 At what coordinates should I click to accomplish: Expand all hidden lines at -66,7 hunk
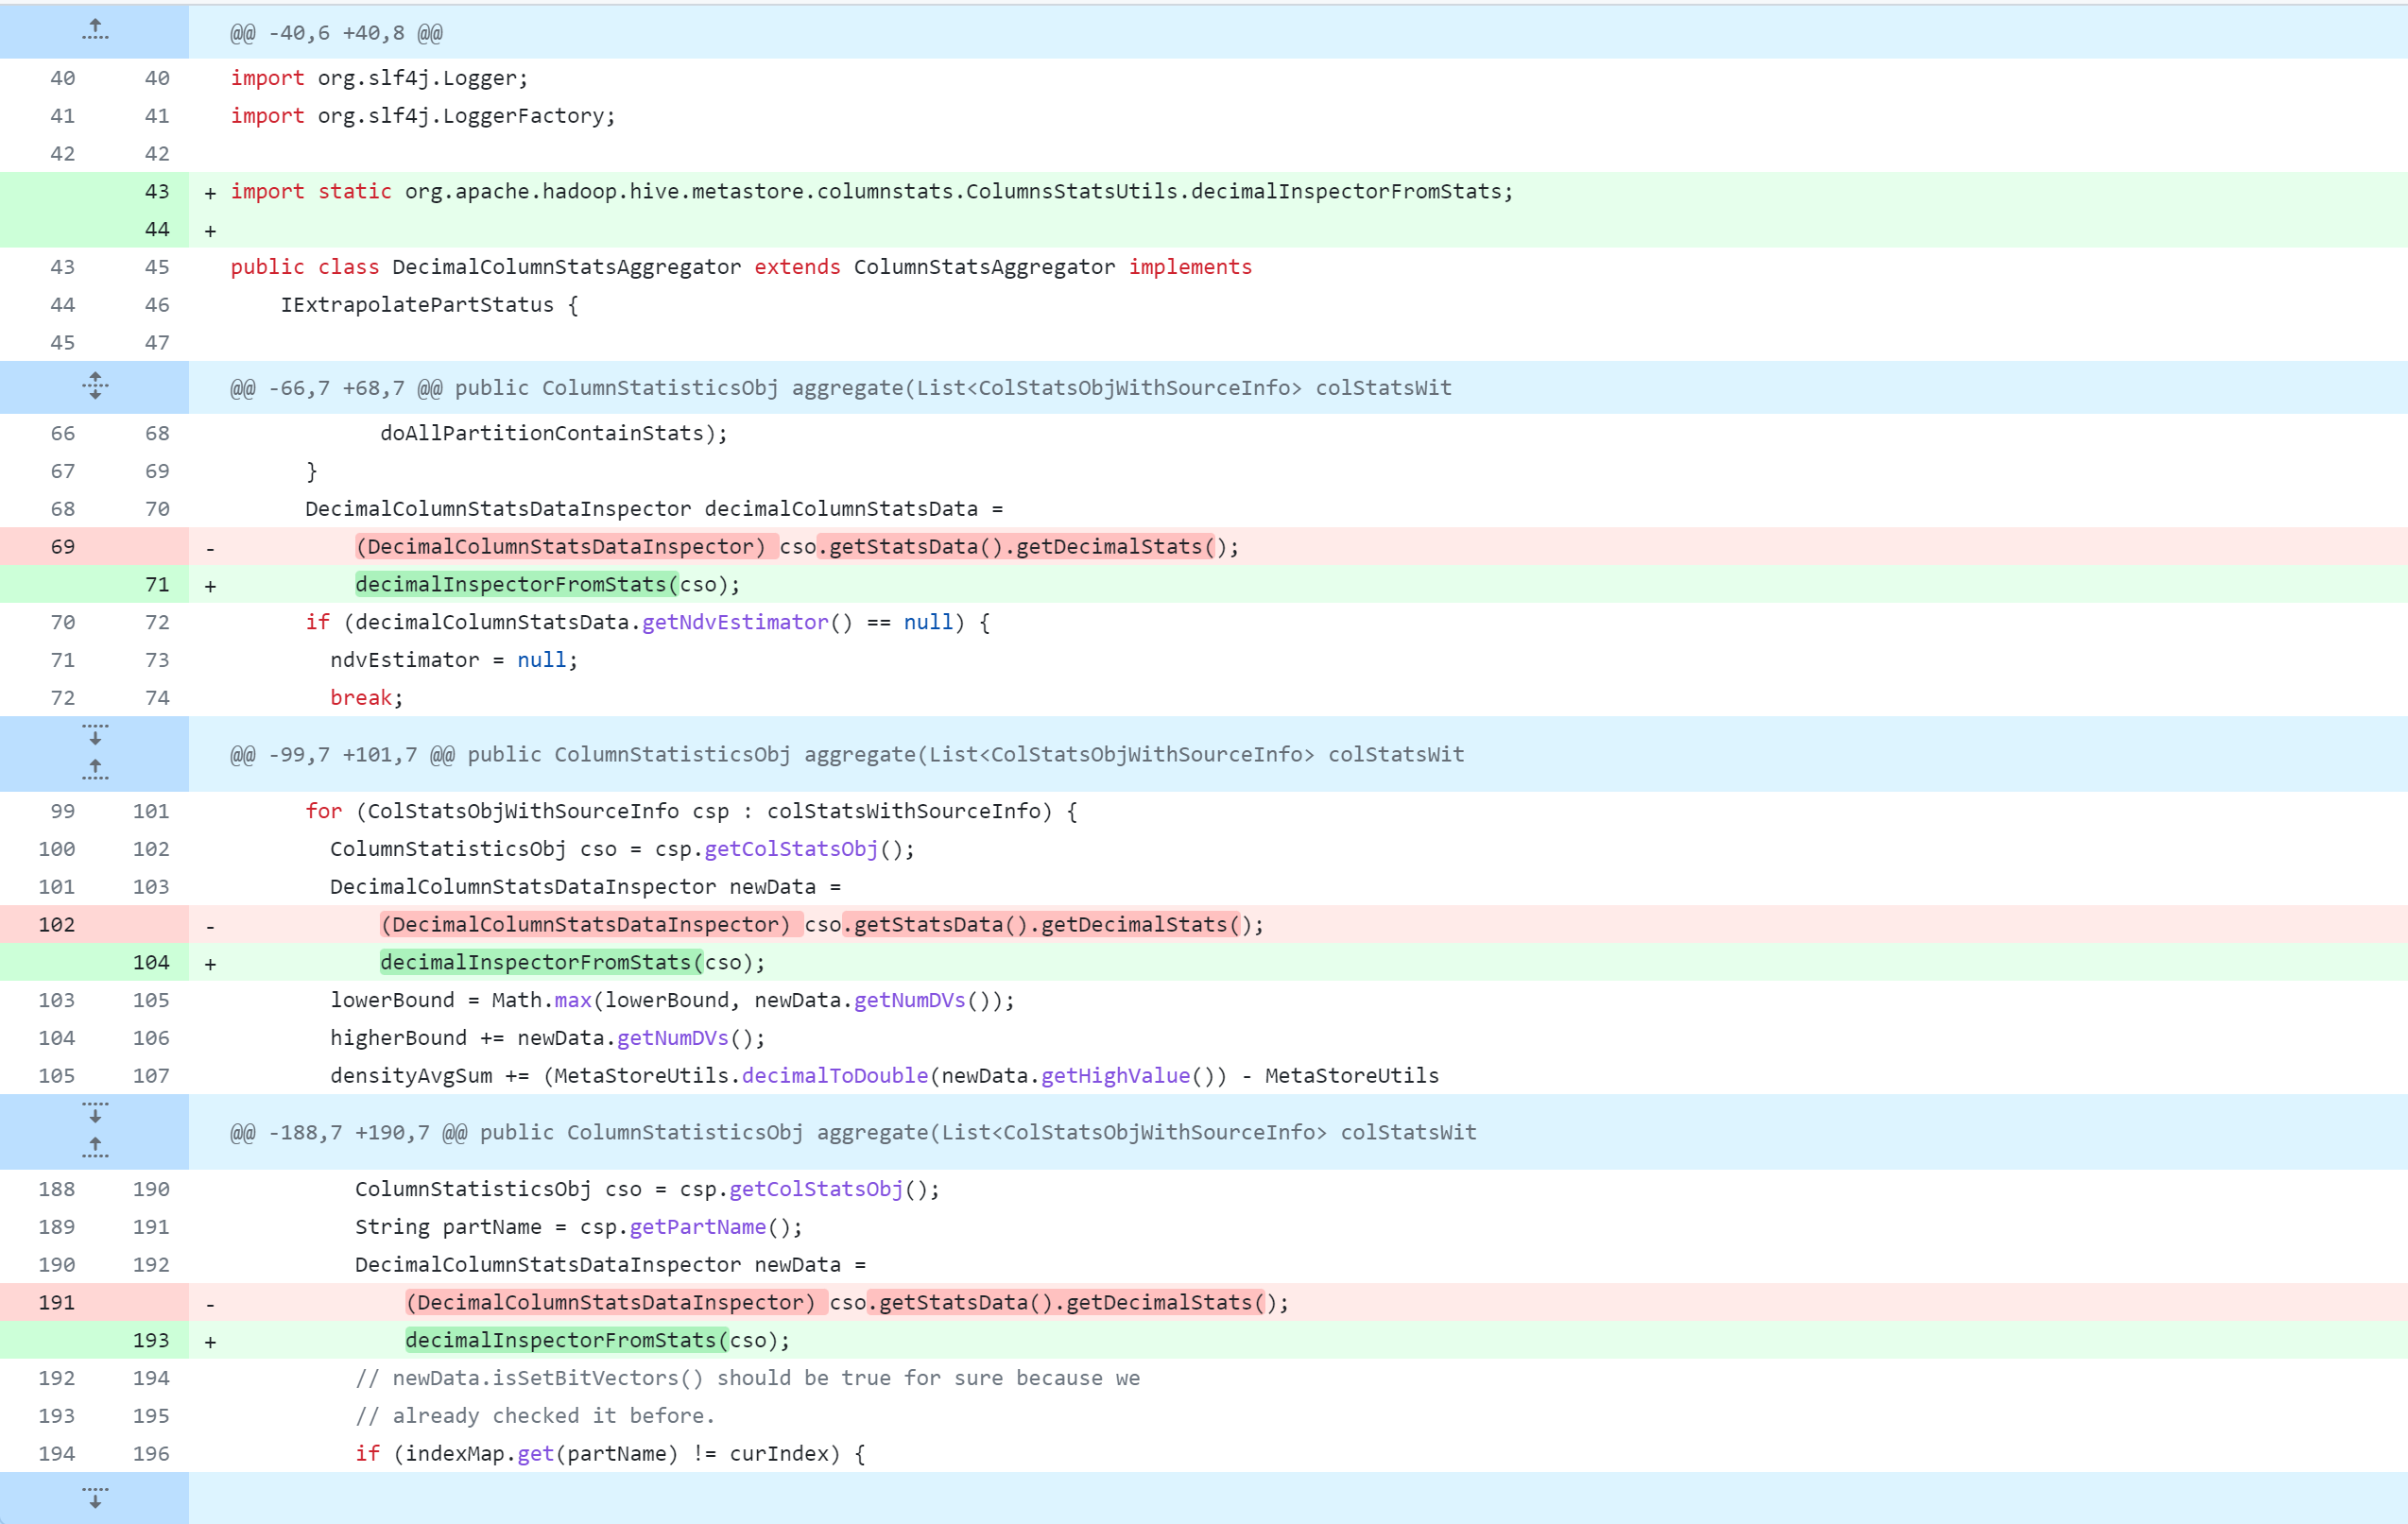click(94, 386)
